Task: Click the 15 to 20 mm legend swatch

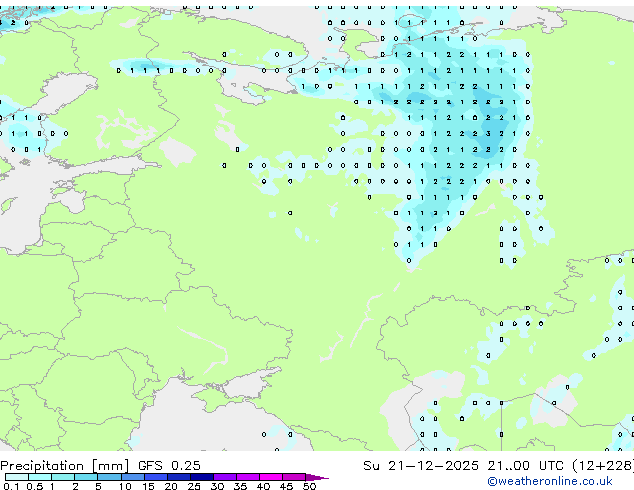Action: click(156, 477)
